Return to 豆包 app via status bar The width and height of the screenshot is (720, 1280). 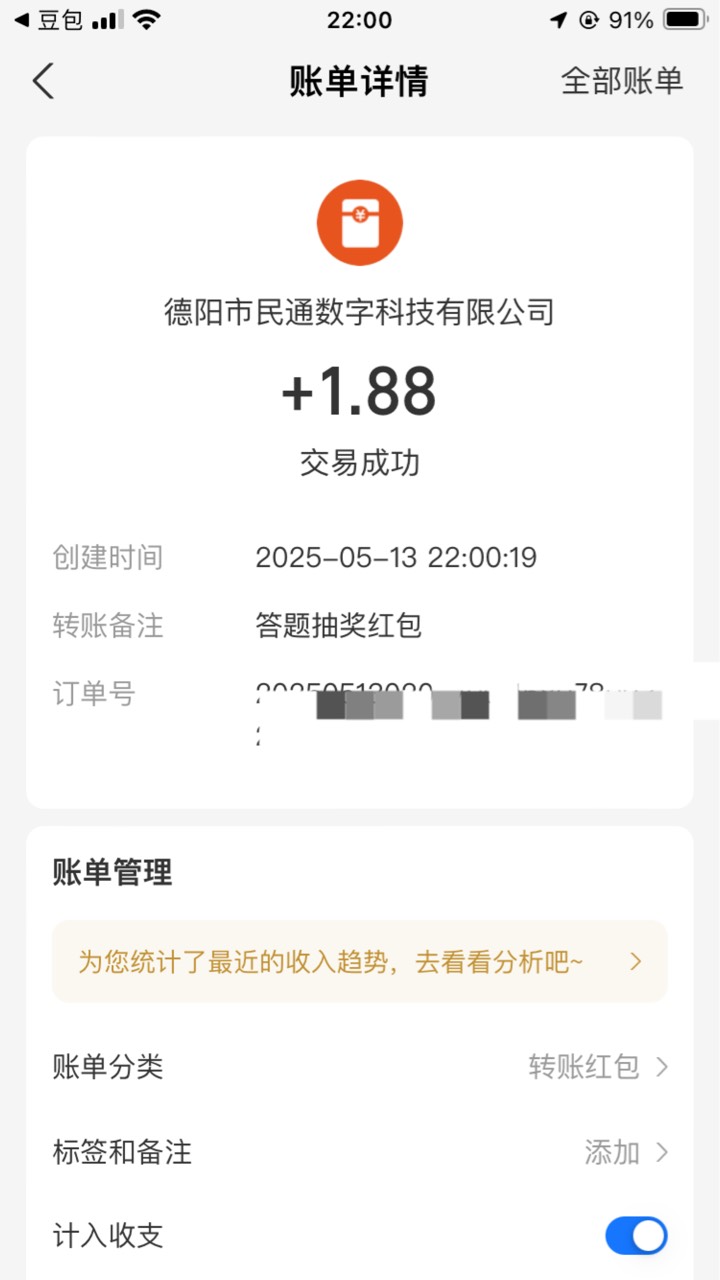click(x=49, y=20)
